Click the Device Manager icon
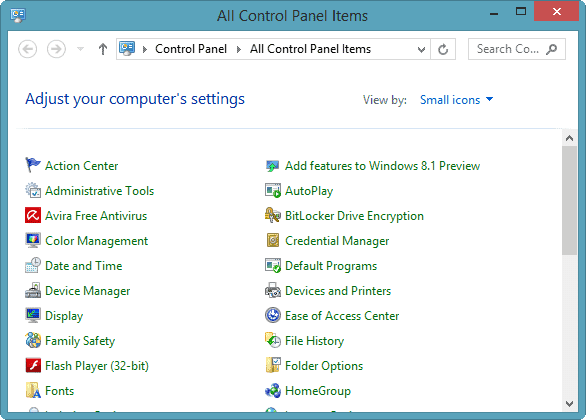 pyautogui.click(x=33, y=291)
